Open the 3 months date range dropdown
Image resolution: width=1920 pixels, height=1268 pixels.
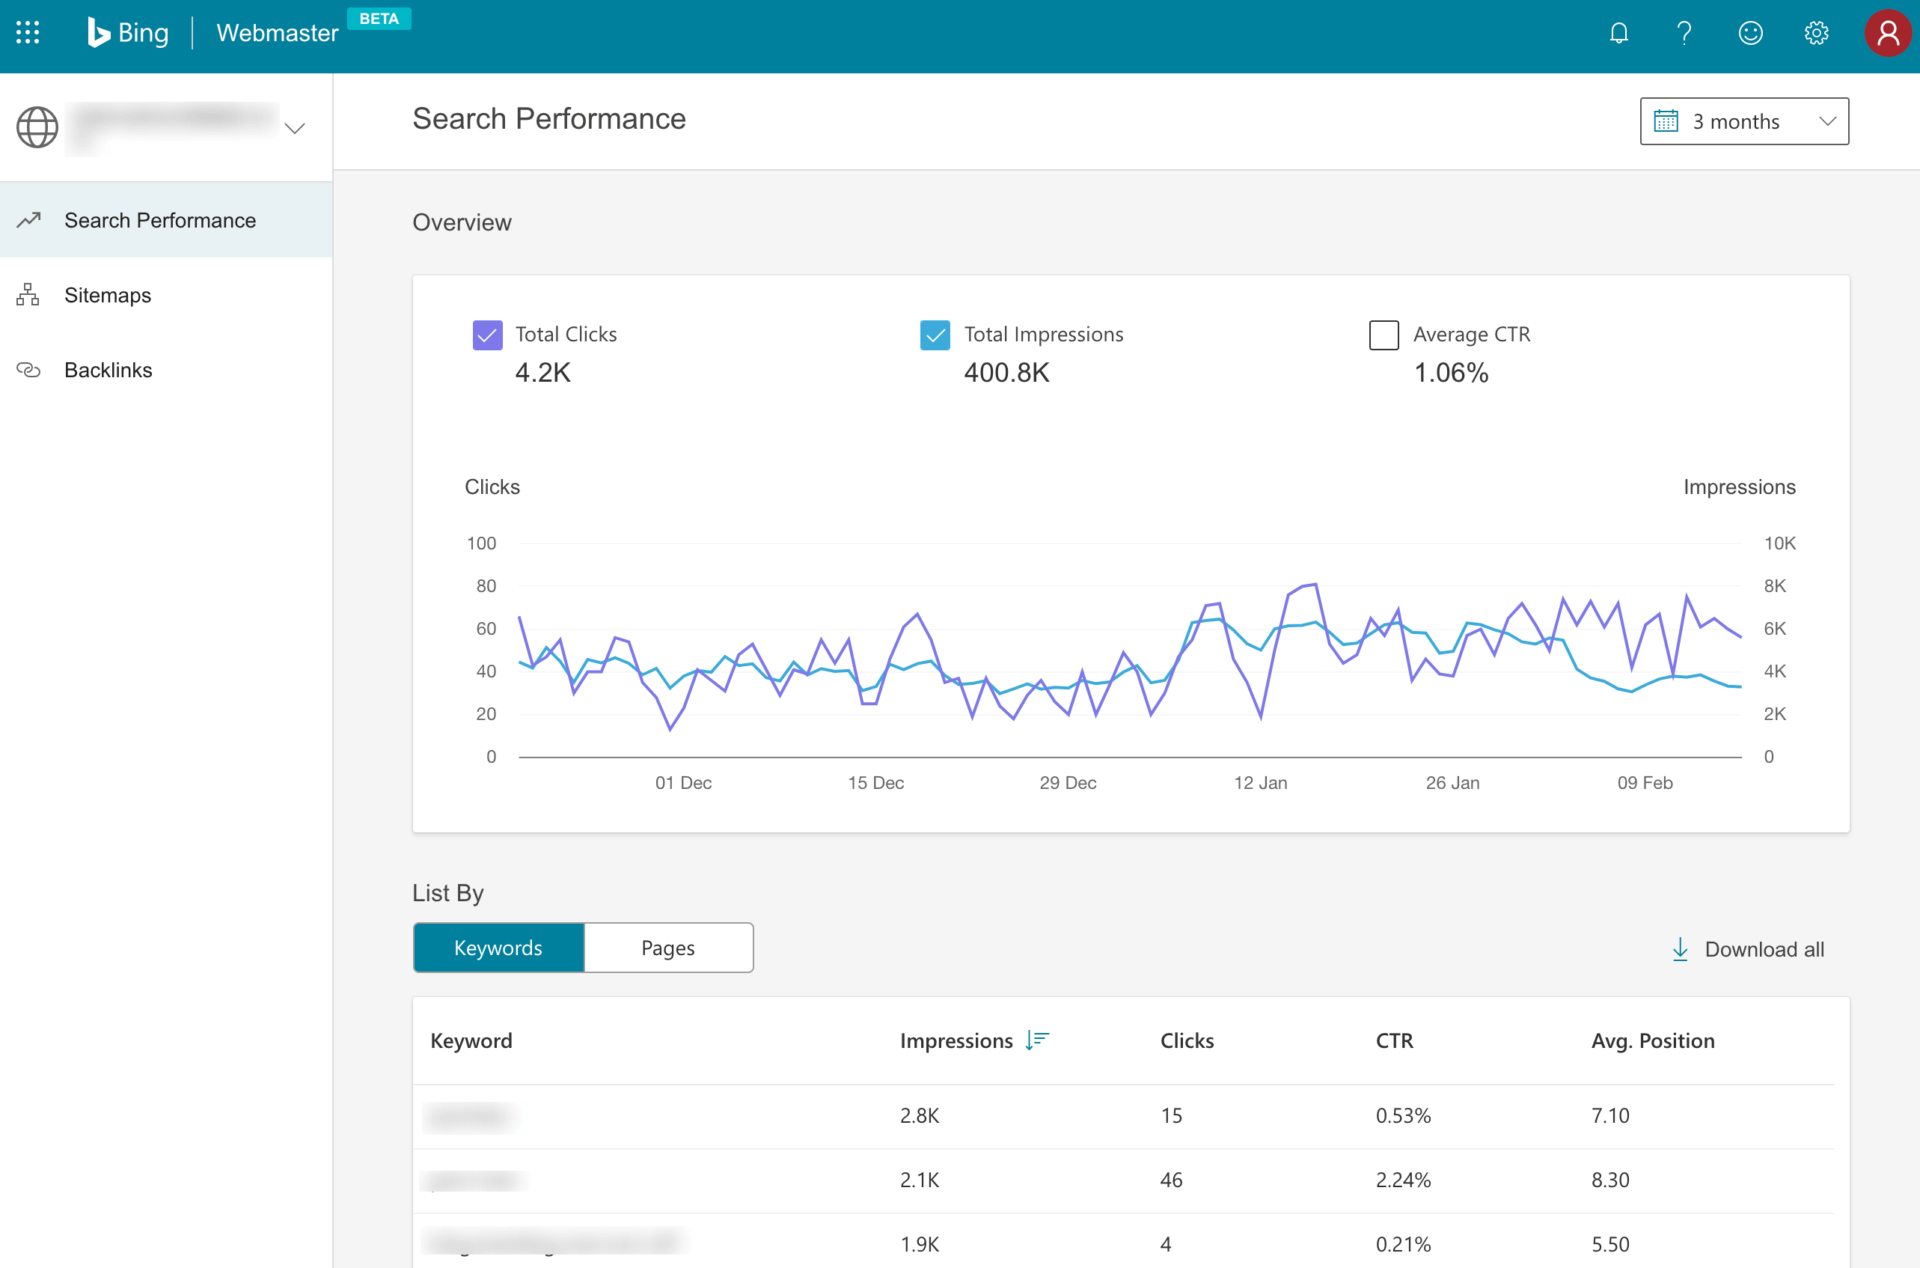tap(1744, 121)
